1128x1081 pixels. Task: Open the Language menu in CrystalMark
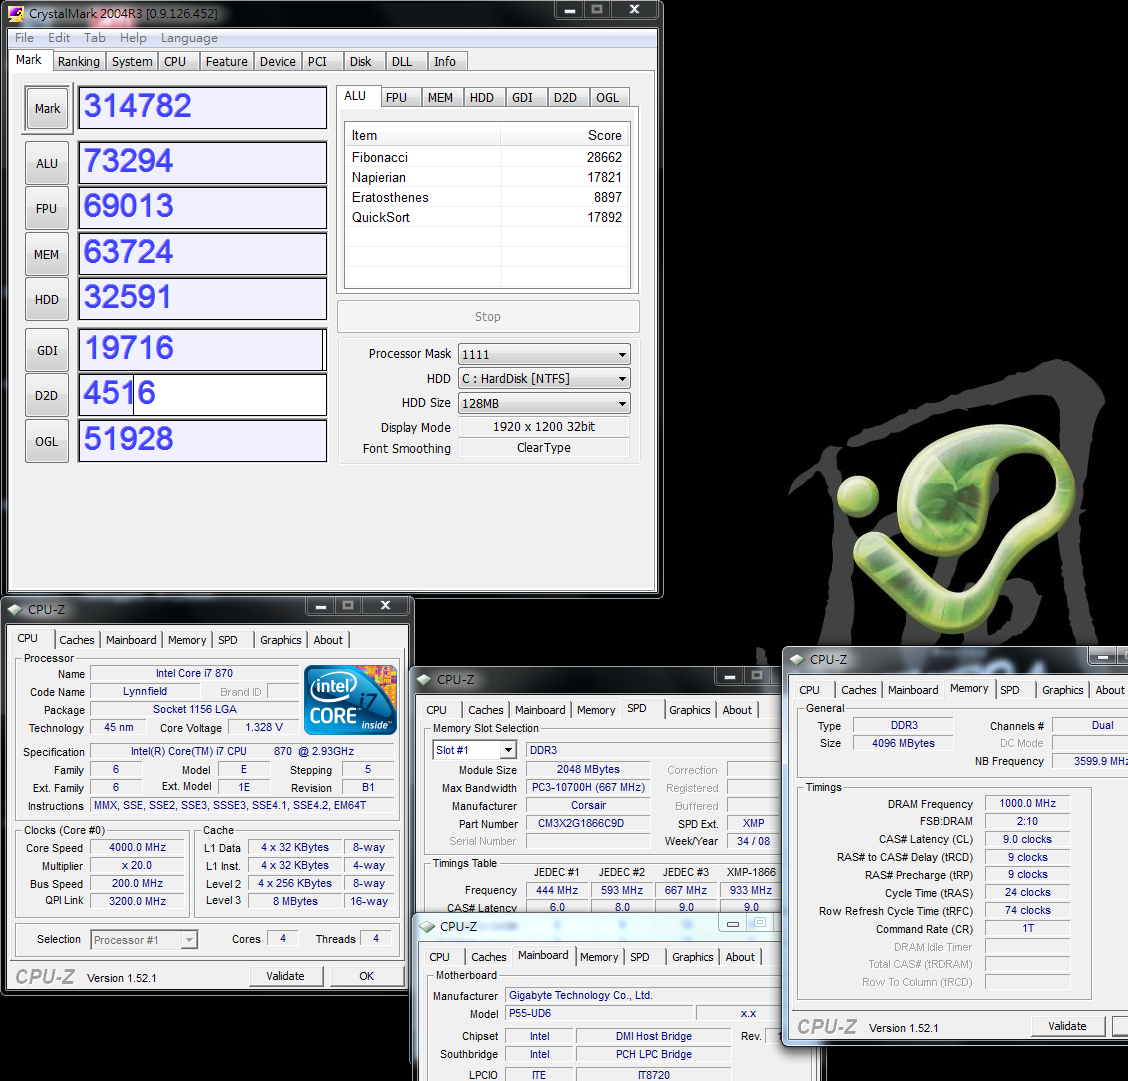(x=189, y=38)
